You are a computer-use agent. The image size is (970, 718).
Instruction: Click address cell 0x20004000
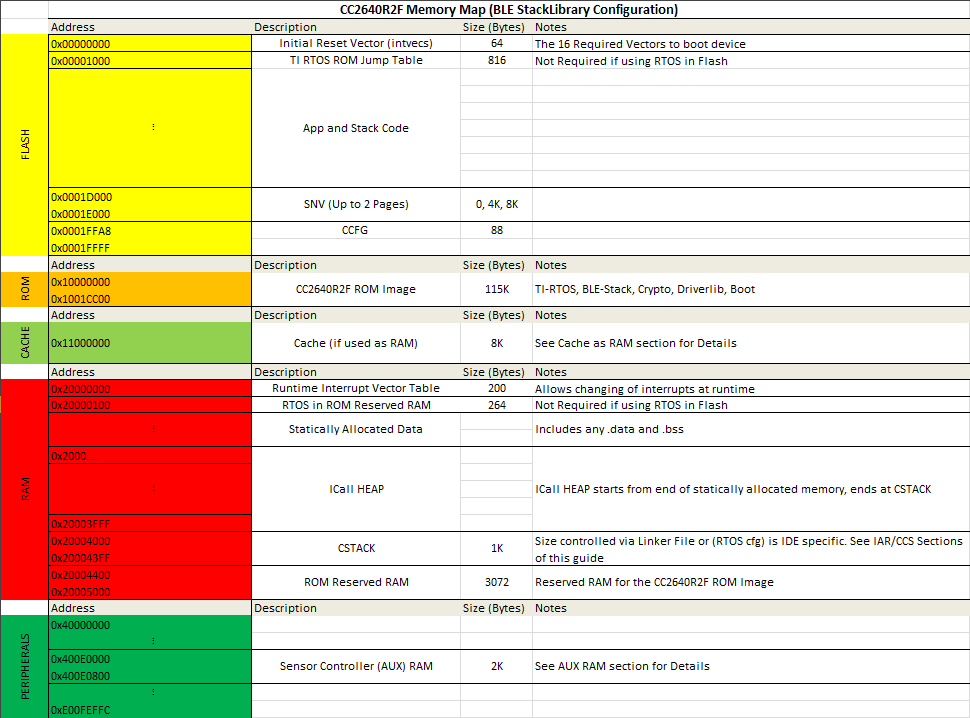150,541
